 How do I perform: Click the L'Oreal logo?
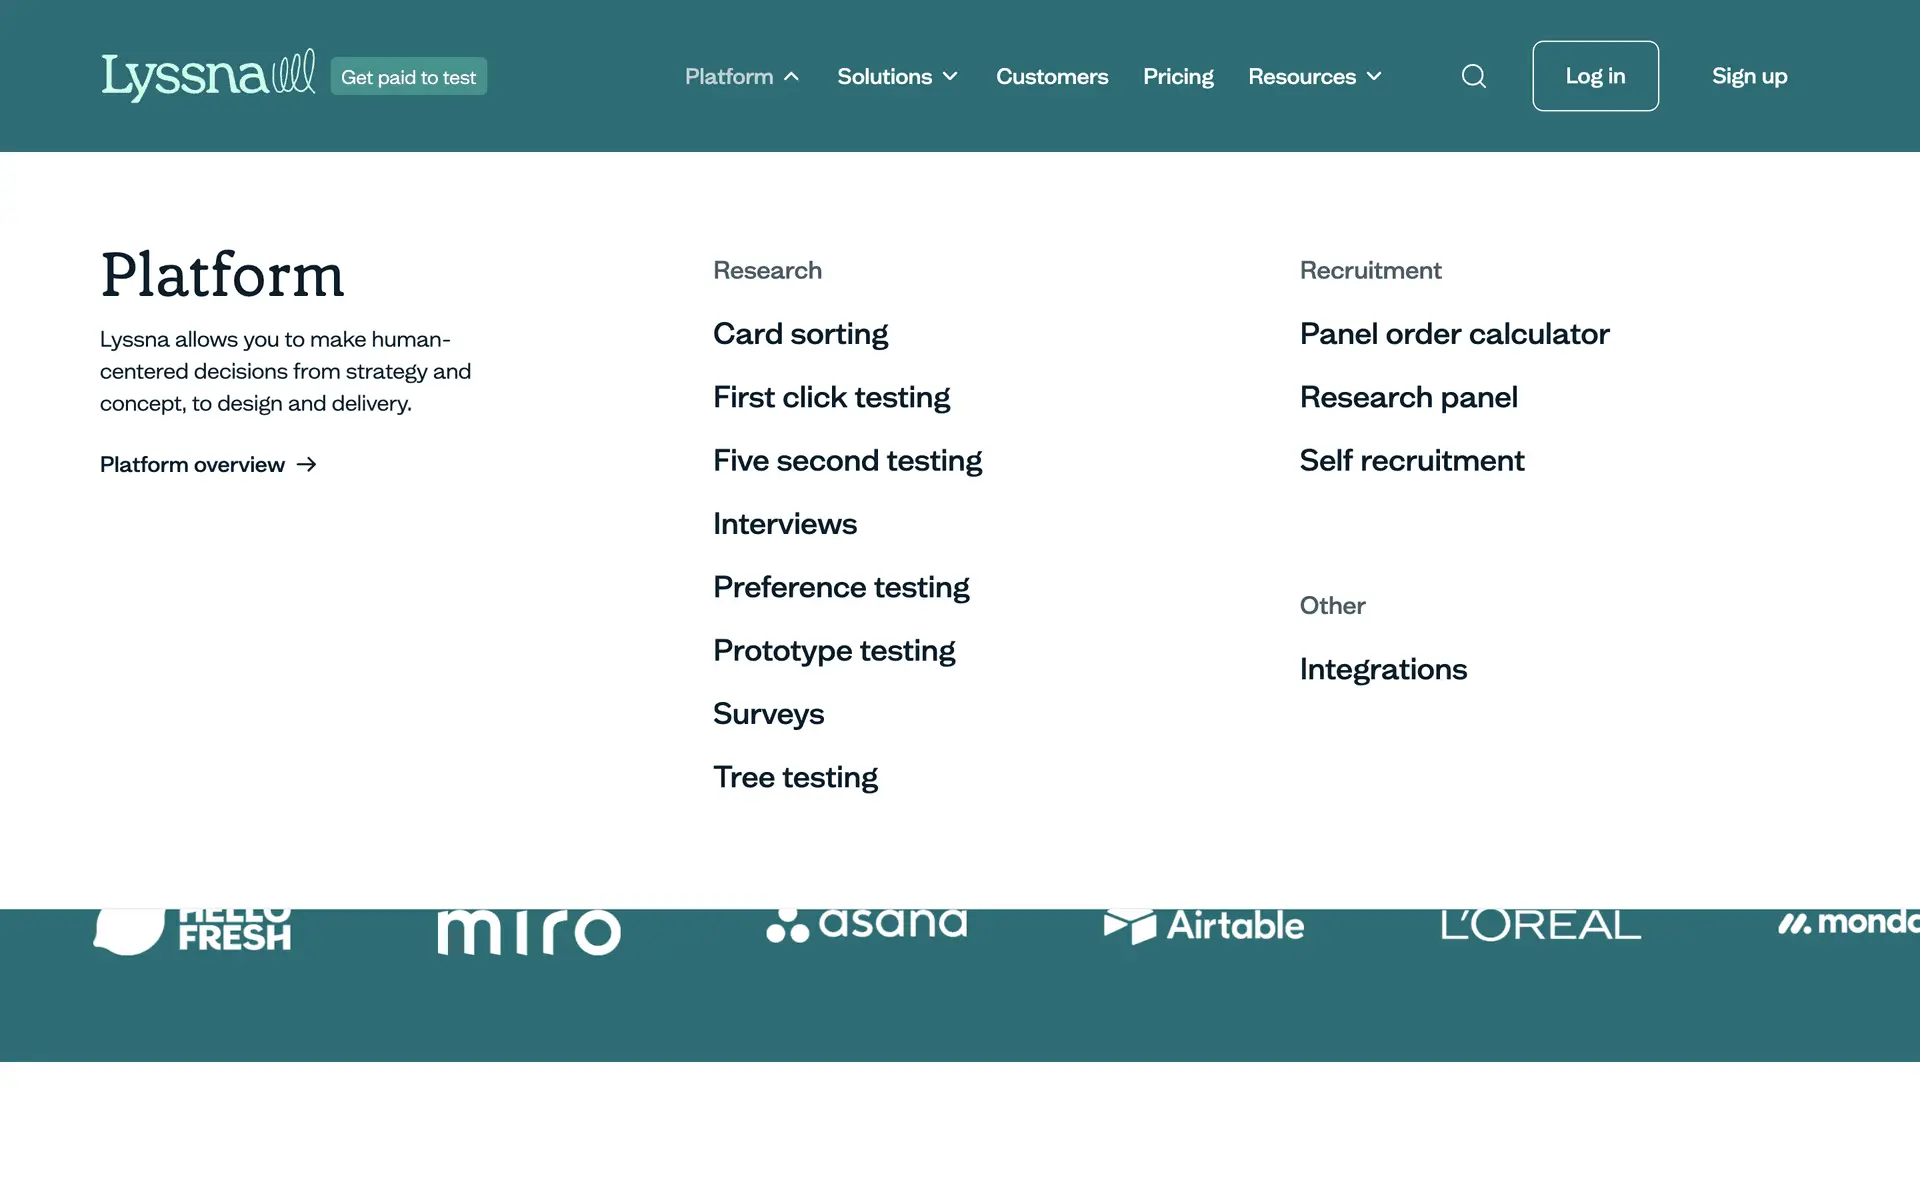coord(1540,925)
